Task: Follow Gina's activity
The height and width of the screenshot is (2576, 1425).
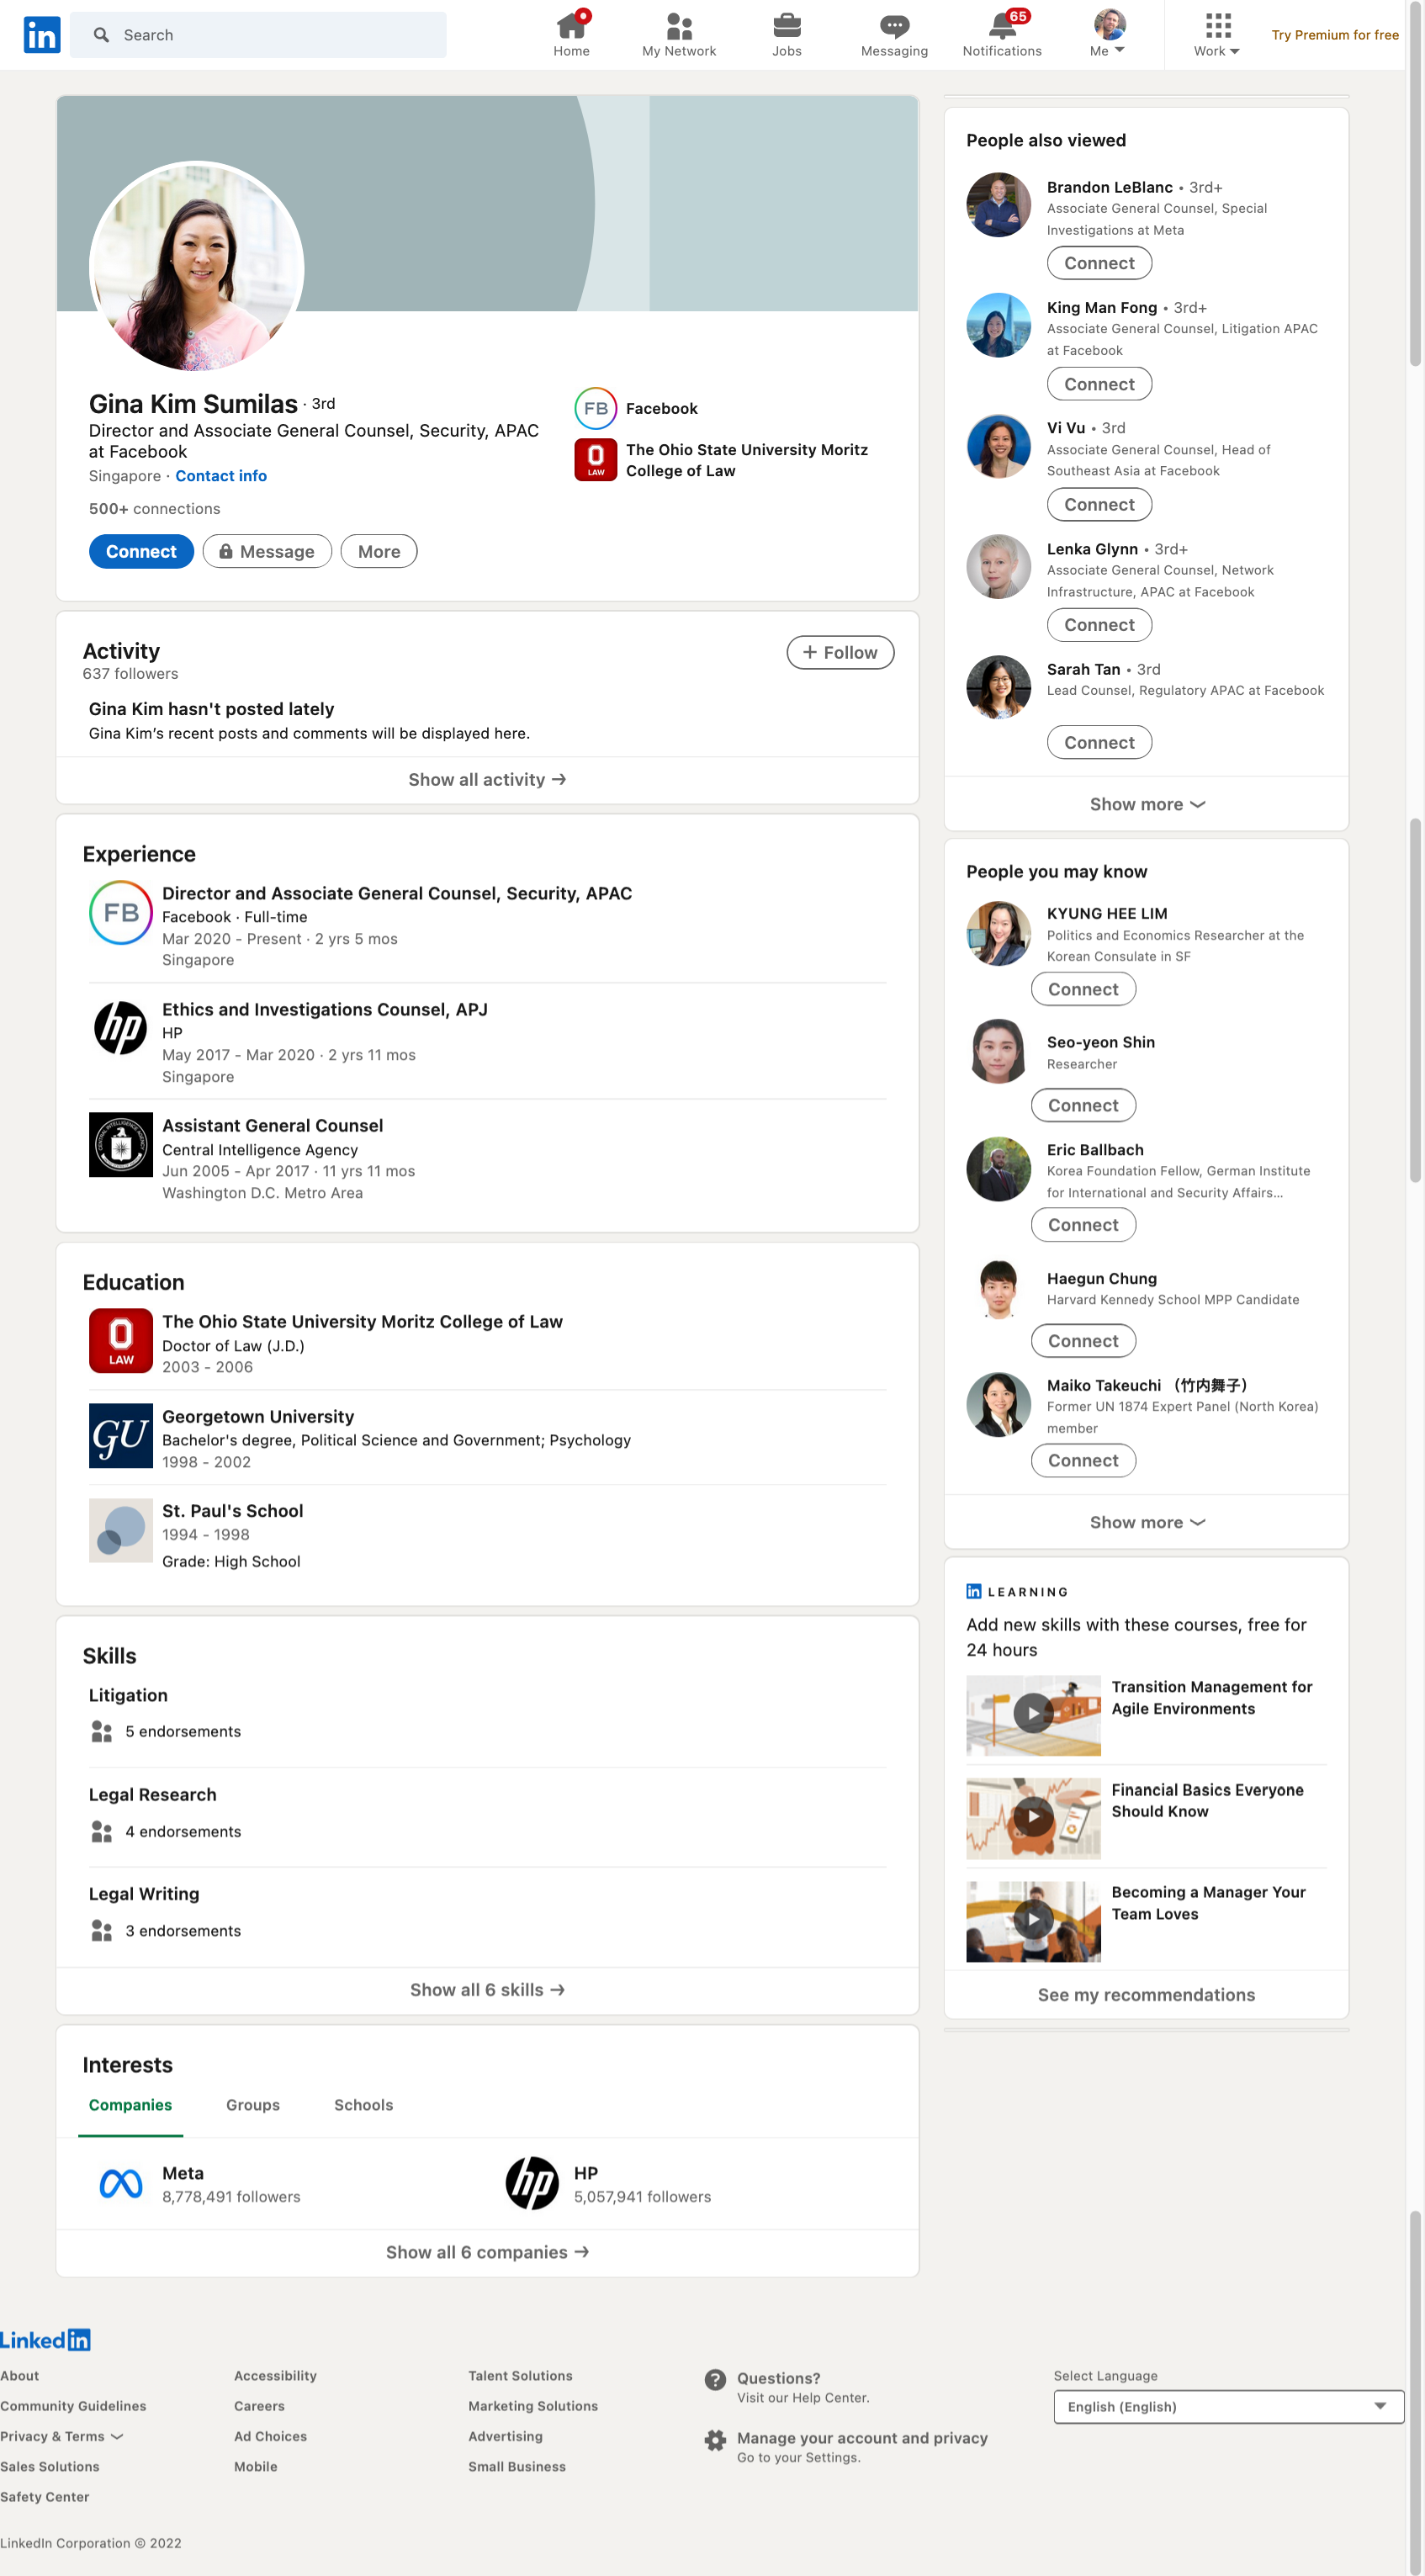Action: click(x=840, y=652)
